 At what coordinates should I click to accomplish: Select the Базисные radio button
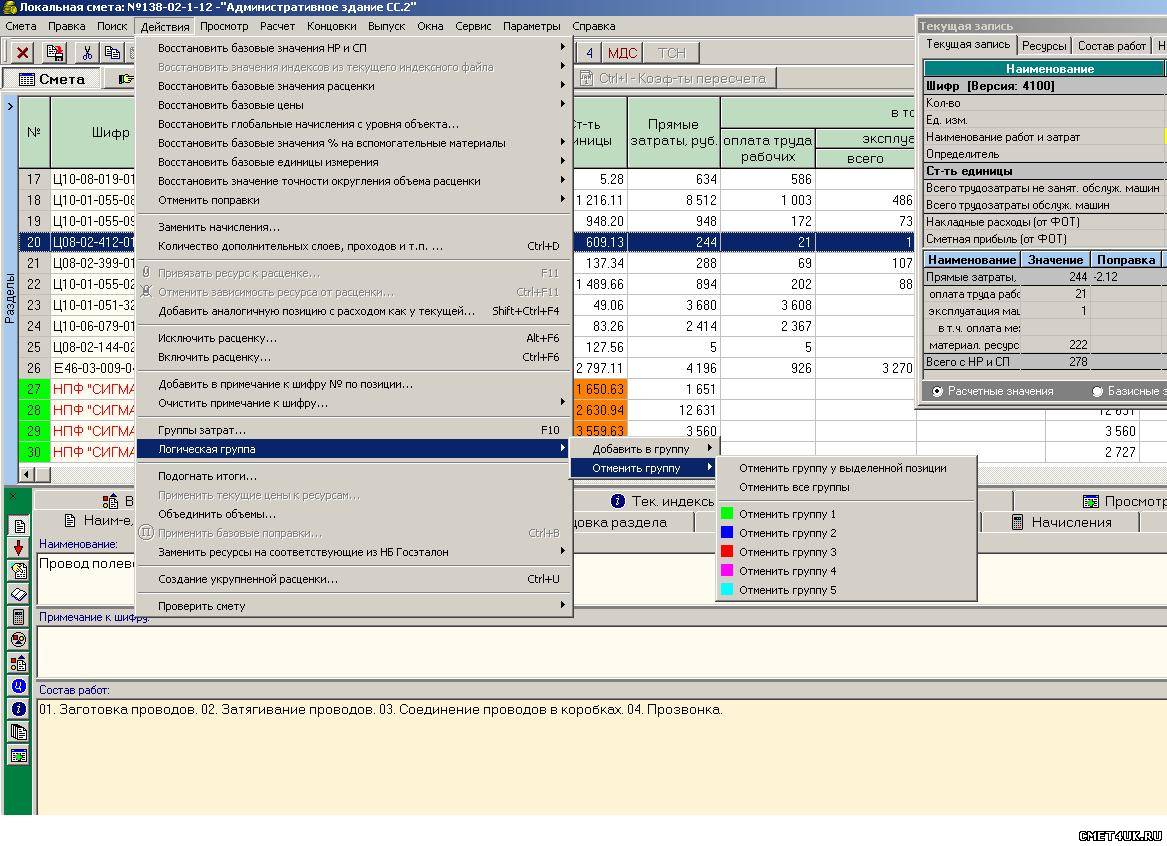[1098, 391]
